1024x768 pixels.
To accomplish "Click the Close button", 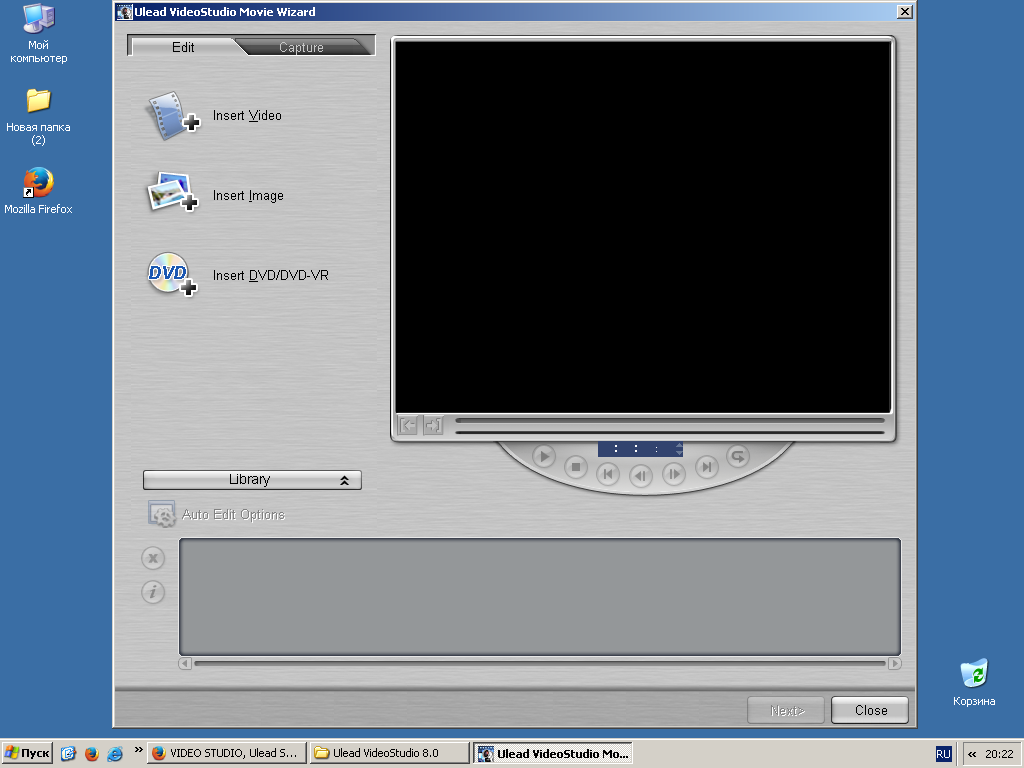I will point(870,710).
